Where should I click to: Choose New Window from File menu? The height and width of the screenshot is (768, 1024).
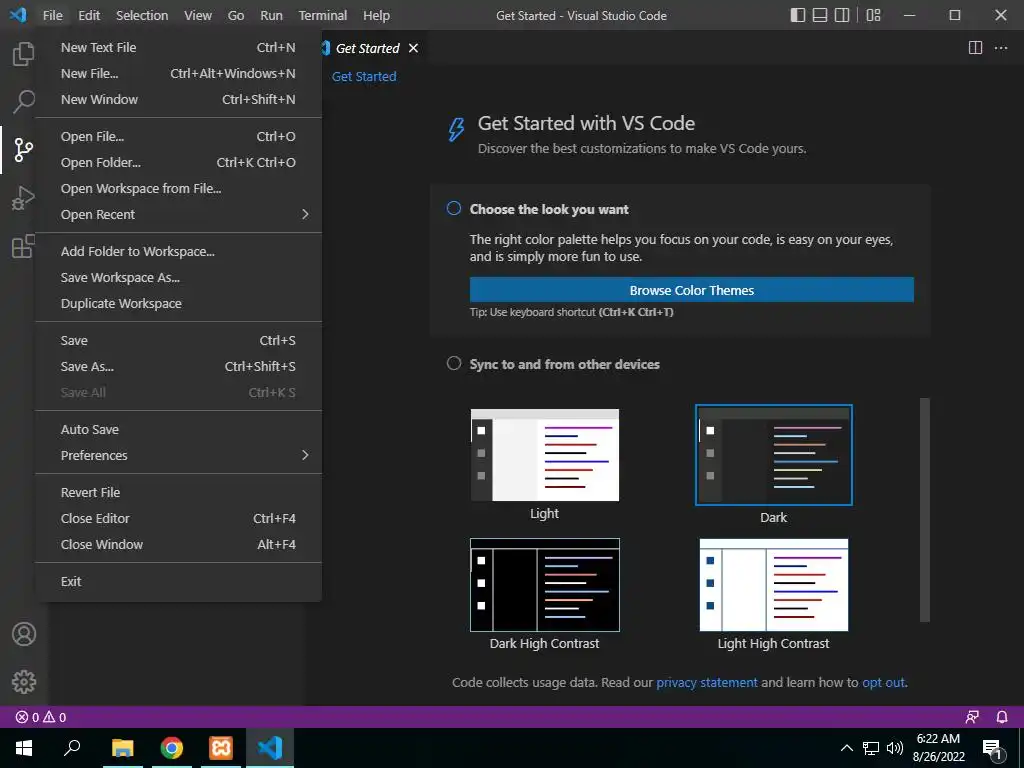tap(178, 99)
